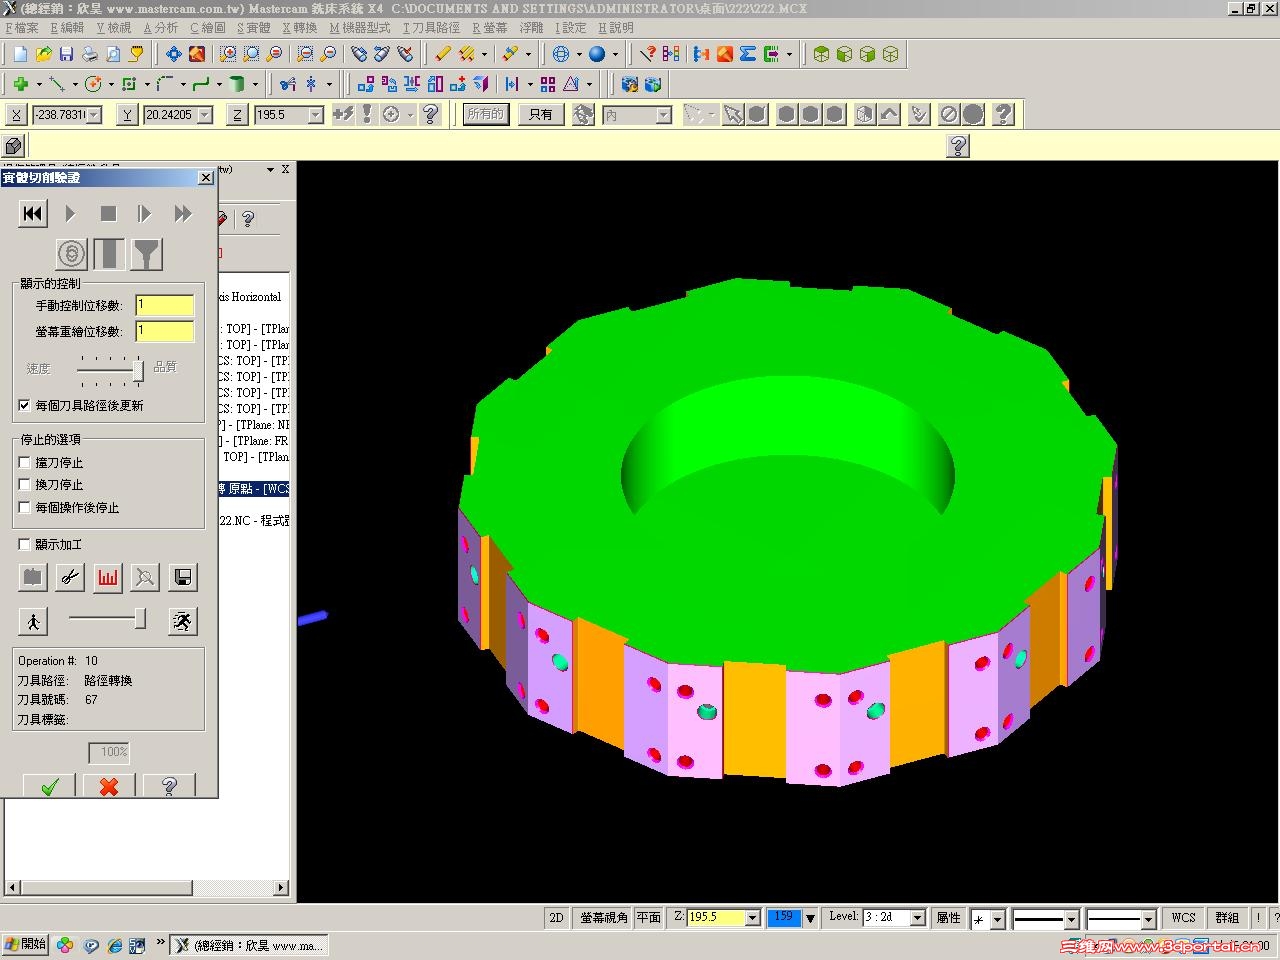Open dropdown arrow next to green cylinder icon
Viewport: 1280px width, 960px height.
pos(255,85)
